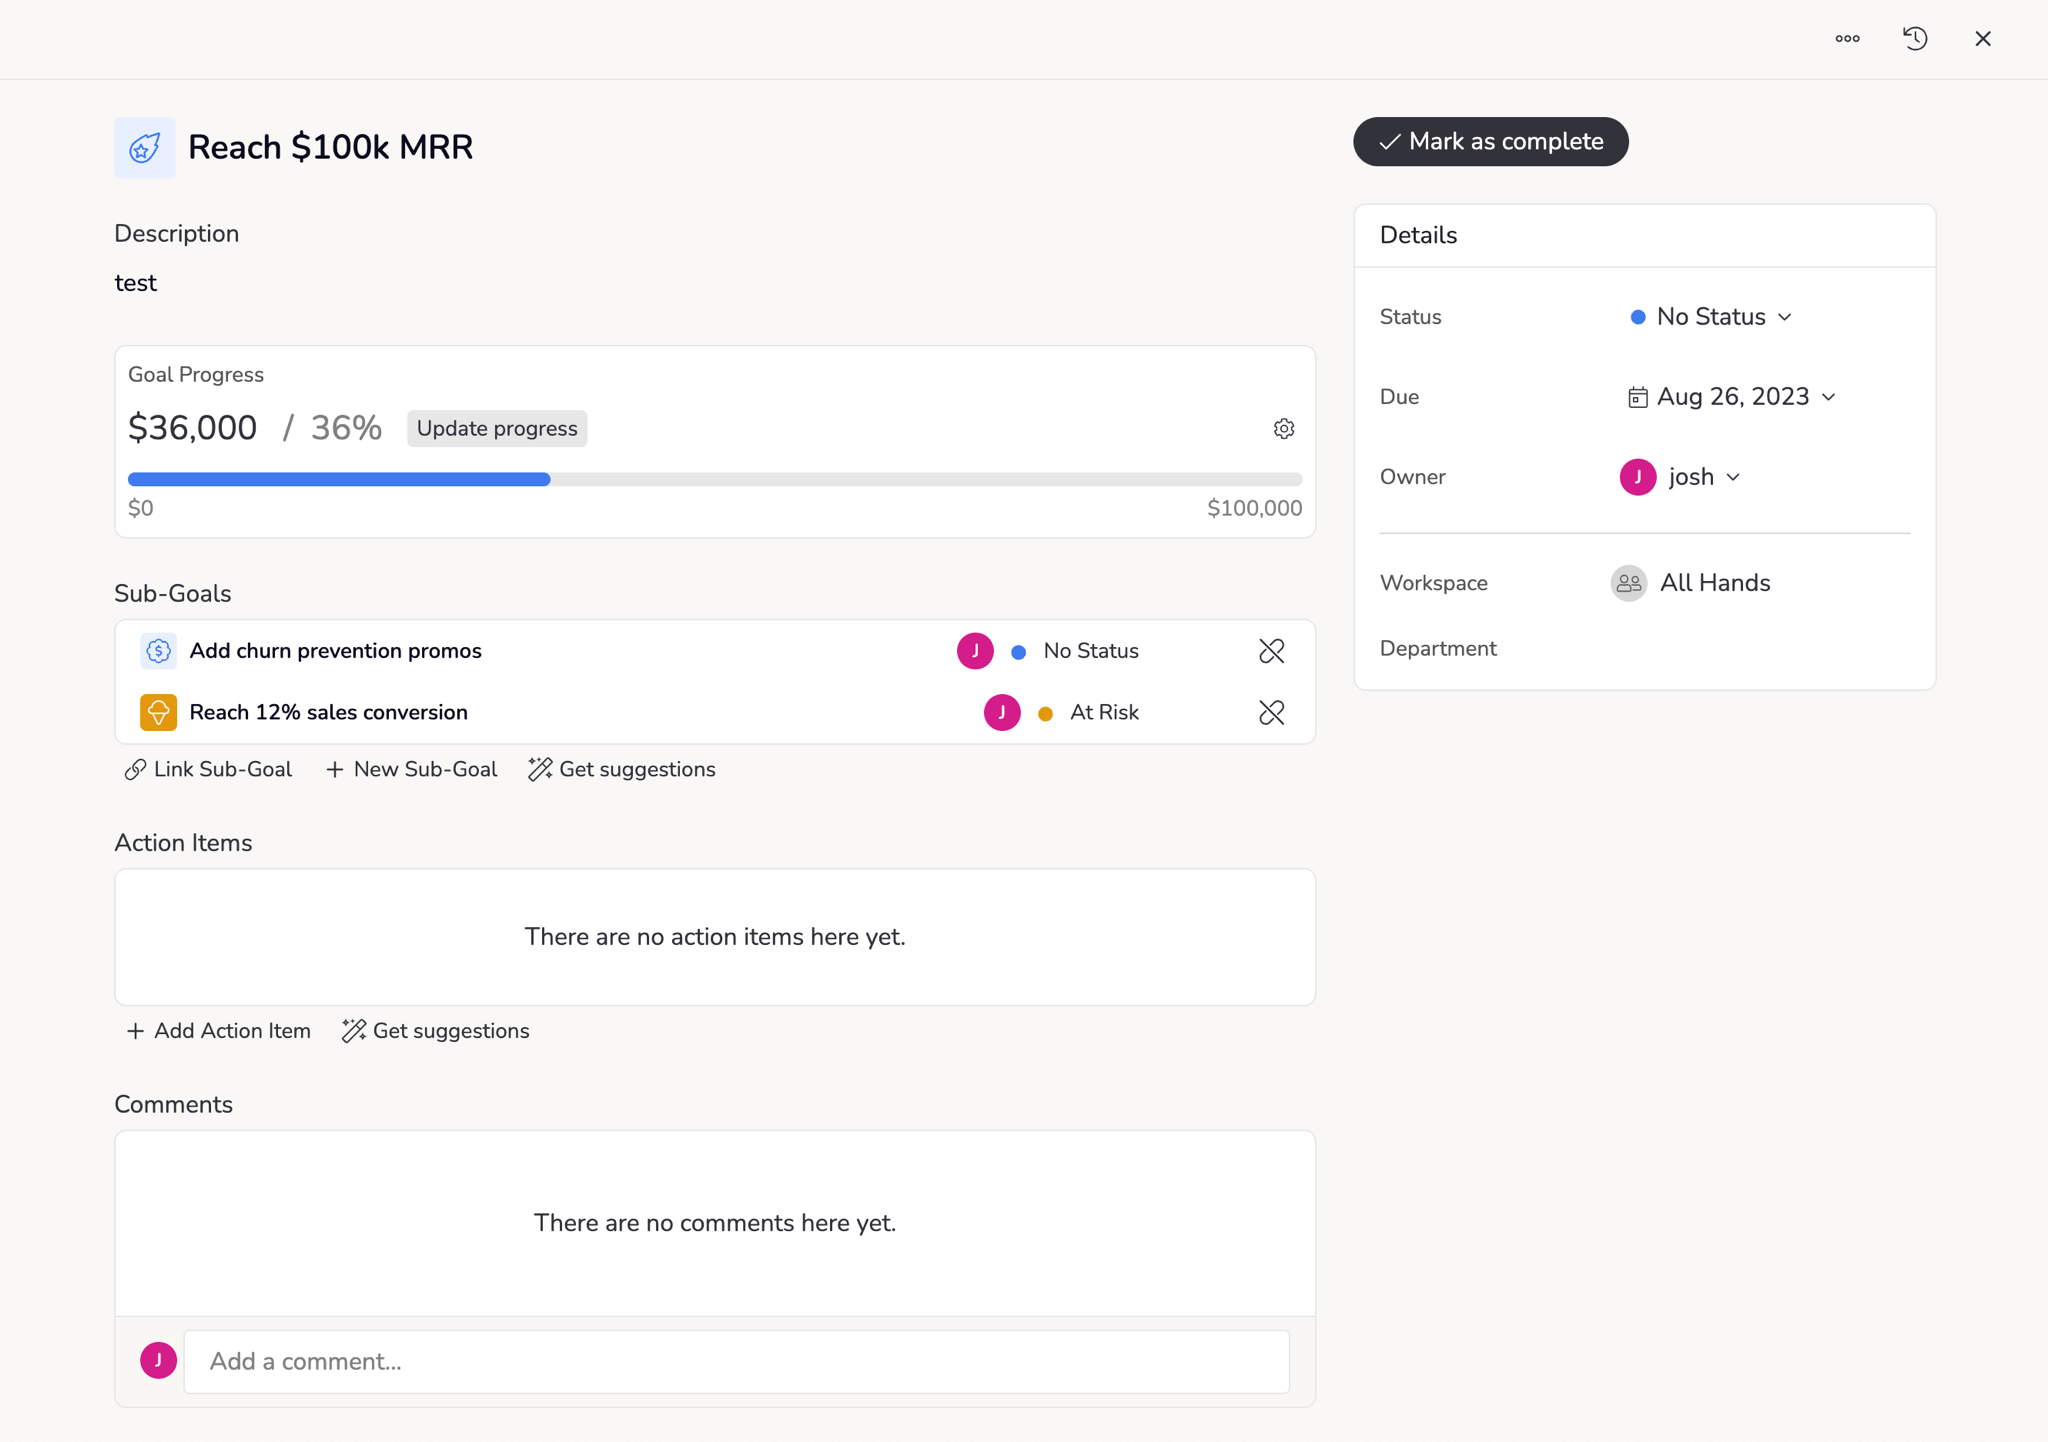
Task: Click Link Sub-Goal
Action: pyautogui.click(x=208, y=770)
